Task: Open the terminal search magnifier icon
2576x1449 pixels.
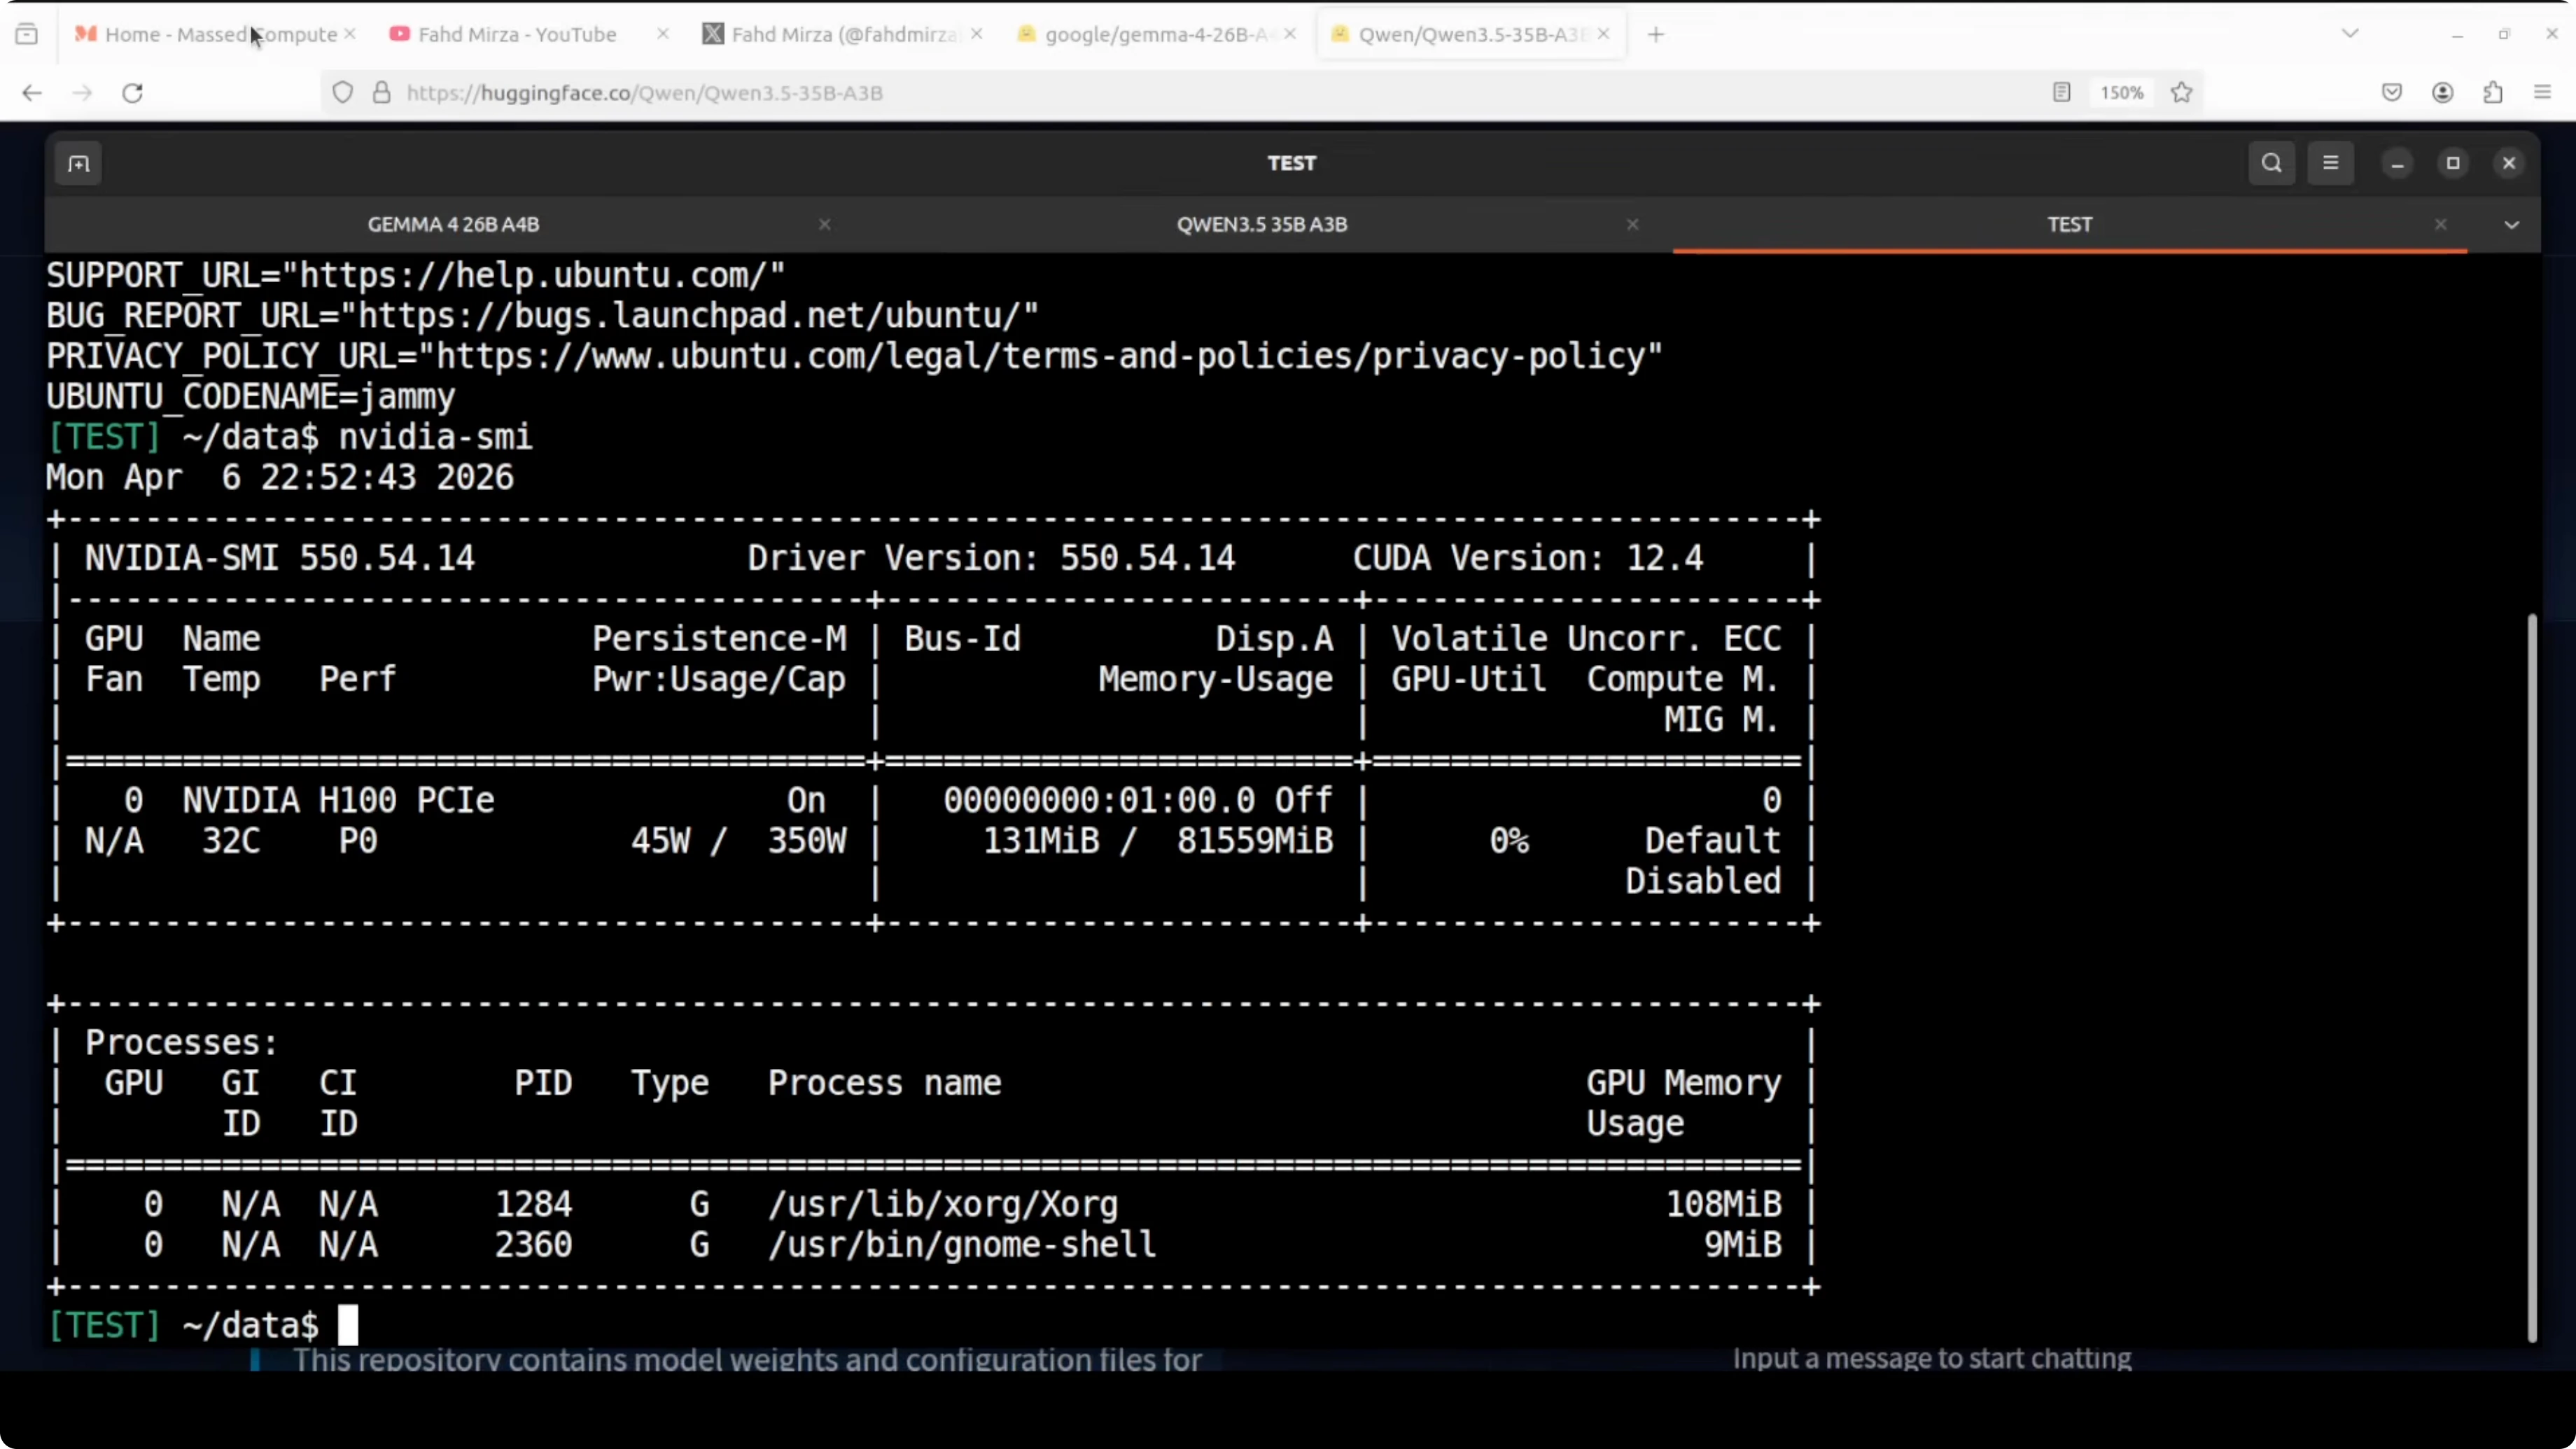Action: 2271,164
